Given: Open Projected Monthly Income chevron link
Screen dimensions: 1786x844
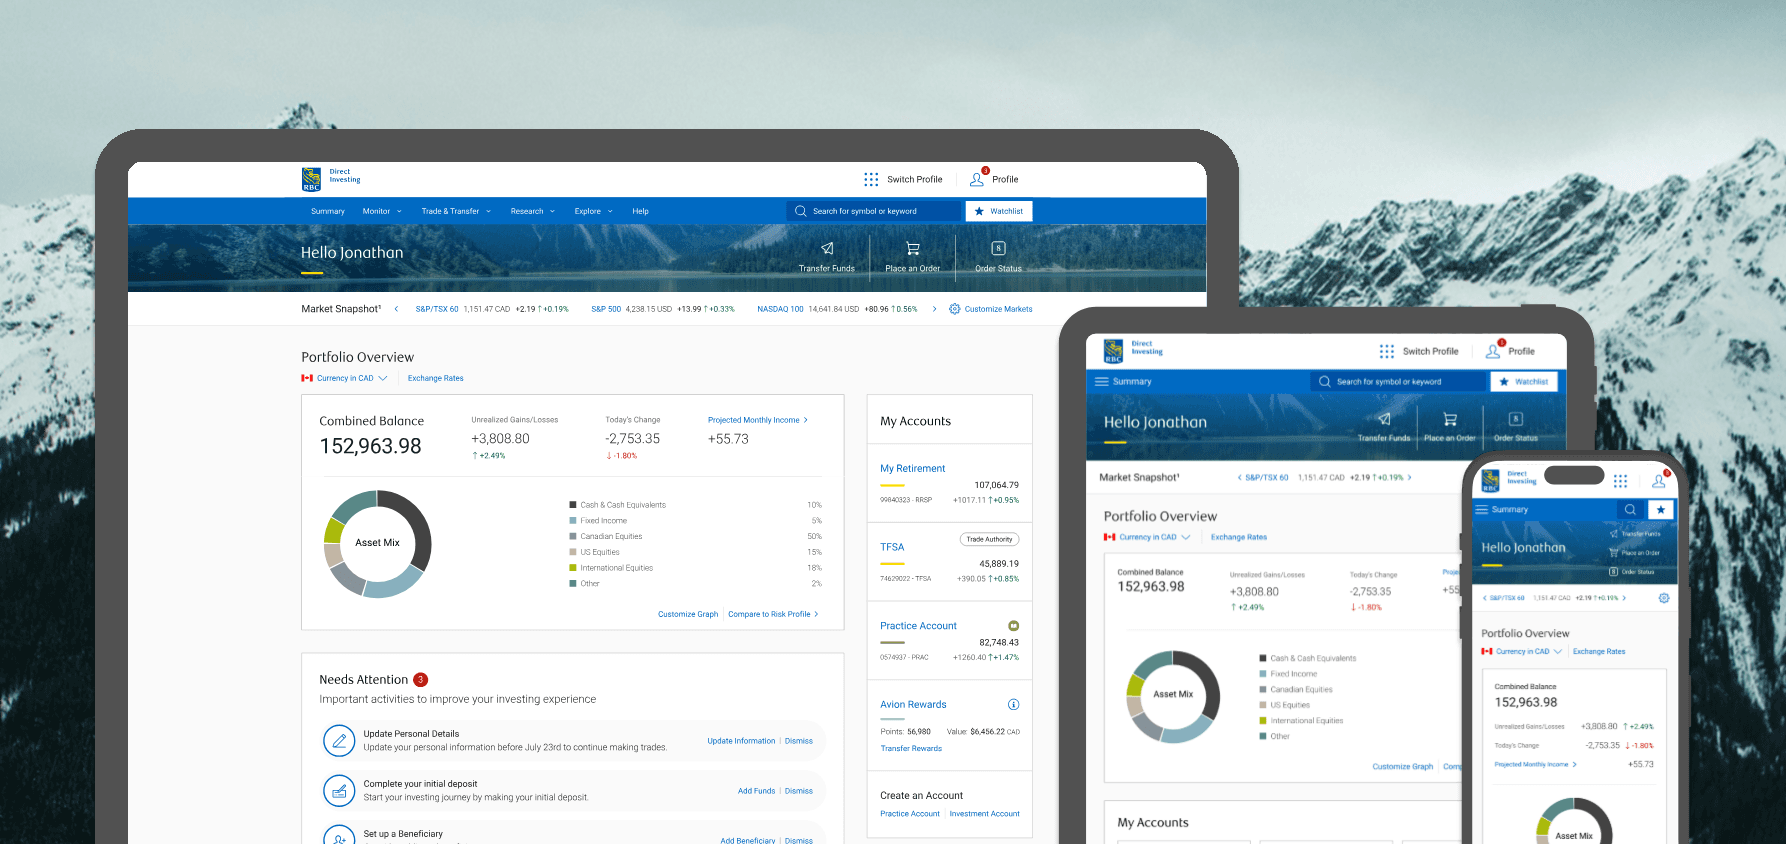Looking at the screenshot, I should click(x=758, y=420).
